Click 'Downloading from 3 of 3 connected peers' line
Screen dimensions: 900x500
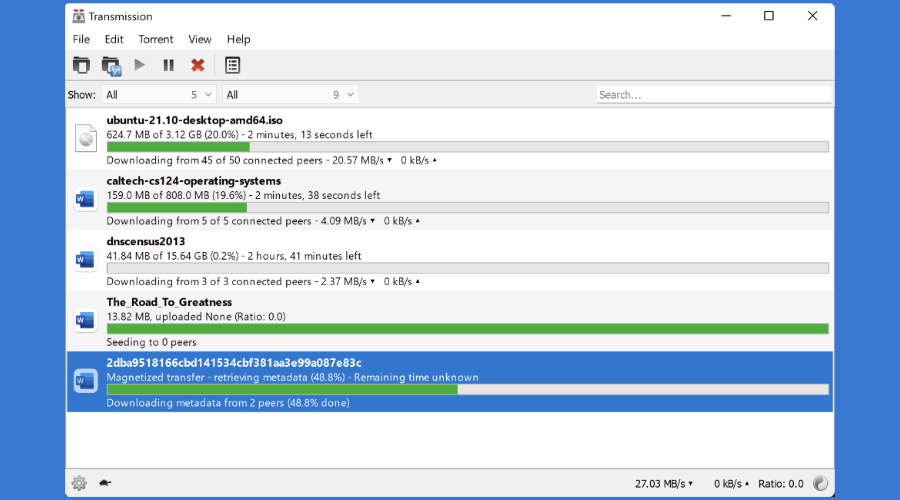(209, 281)
